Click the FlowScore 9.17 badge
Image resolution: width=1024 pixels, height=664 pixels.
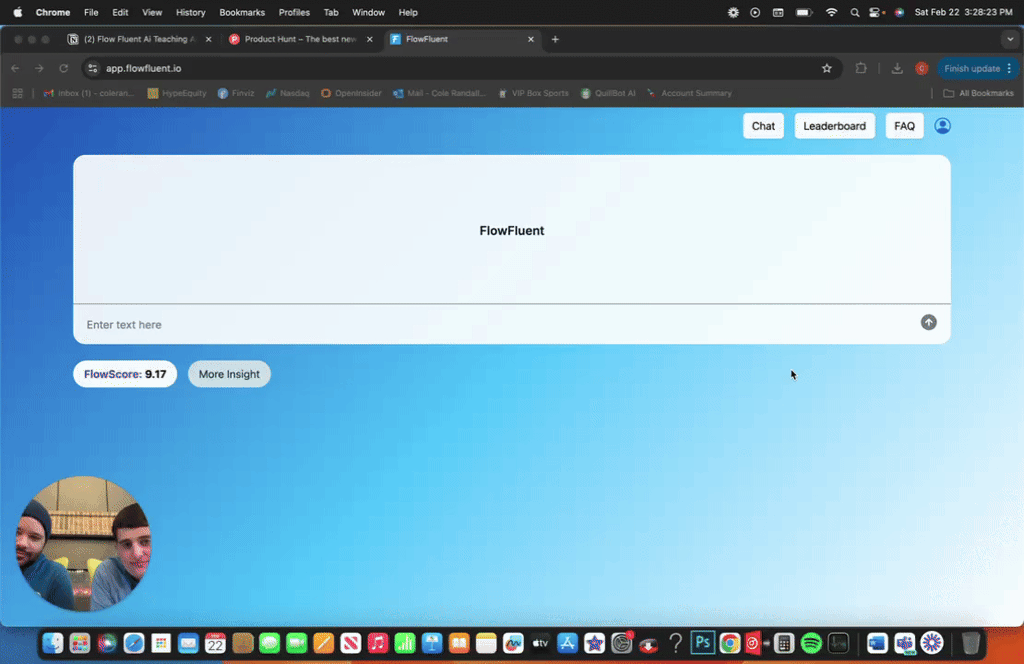[125, 374]
